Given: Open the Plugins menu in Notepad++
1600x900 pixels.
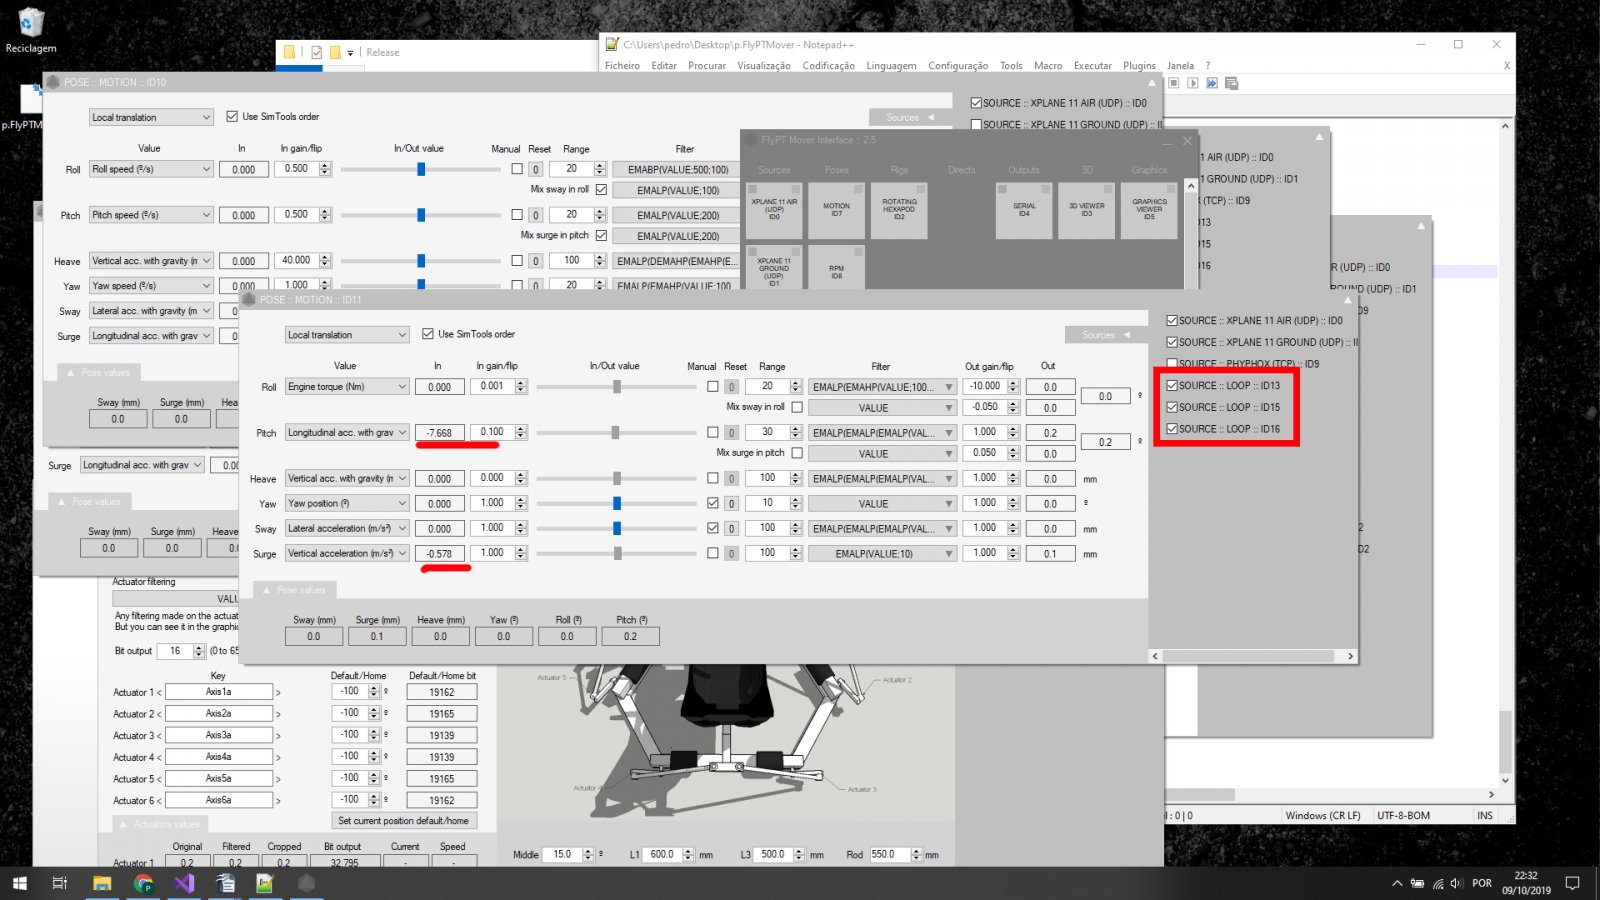Looking at the screenshot, I should pyautogui.click(x=1139, y=66).
